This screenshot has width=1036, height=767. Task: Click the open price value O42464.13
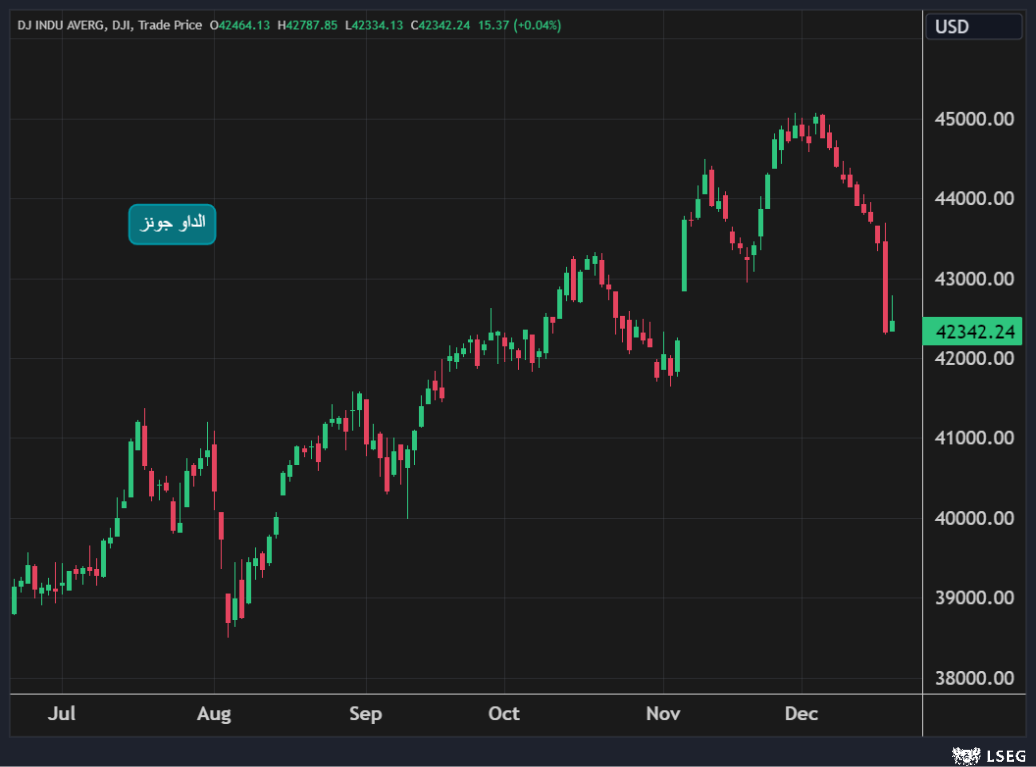point(239,25)
